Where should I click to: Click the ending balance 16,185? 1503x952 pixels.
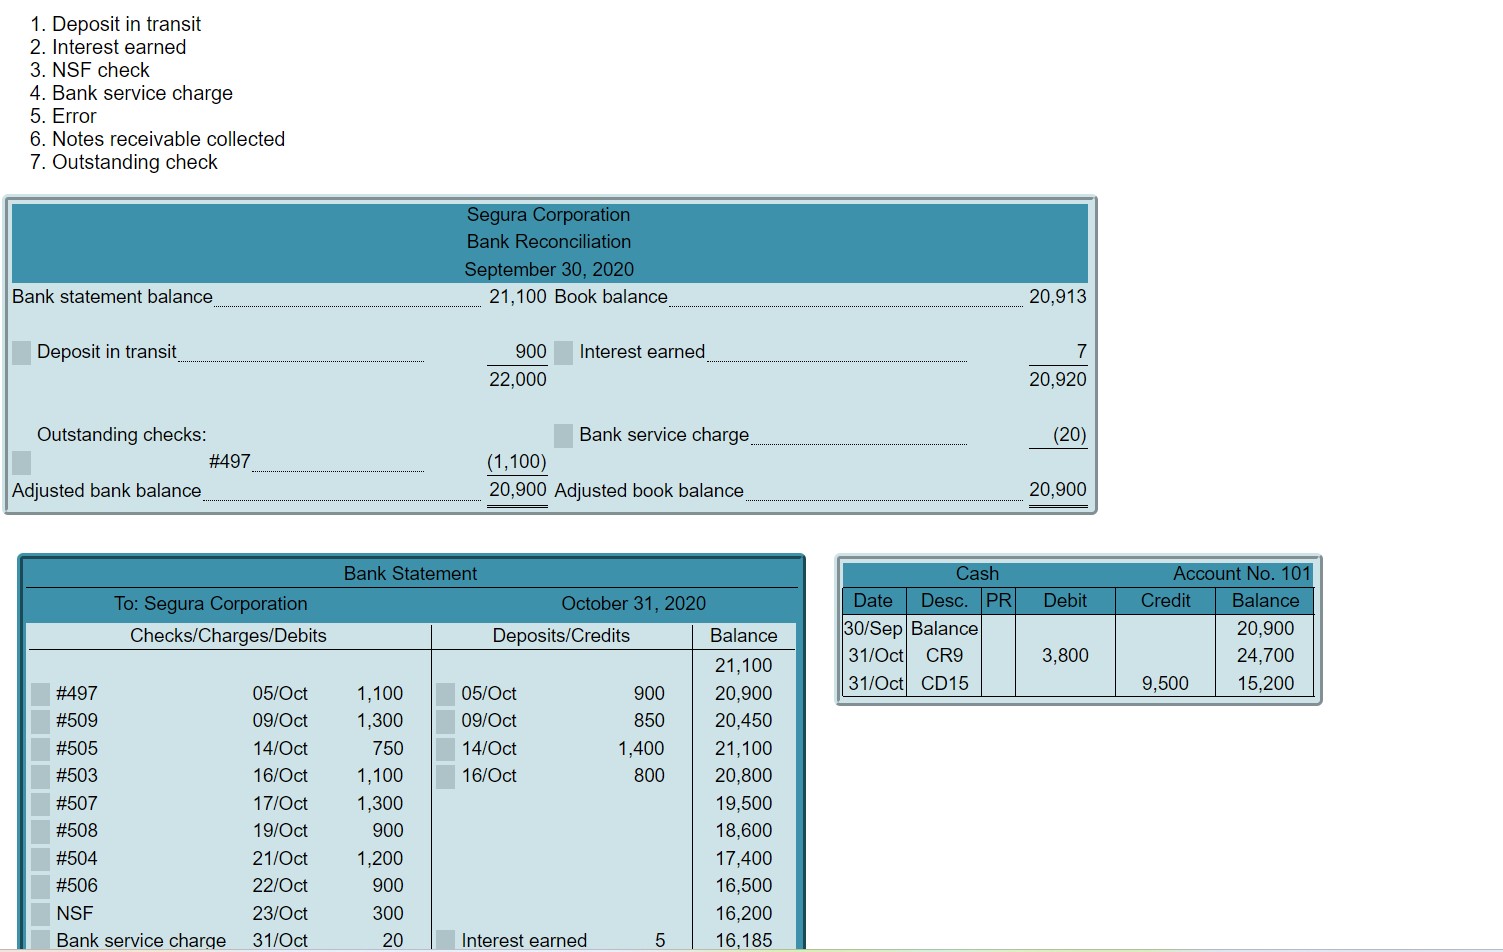(743, 941)
